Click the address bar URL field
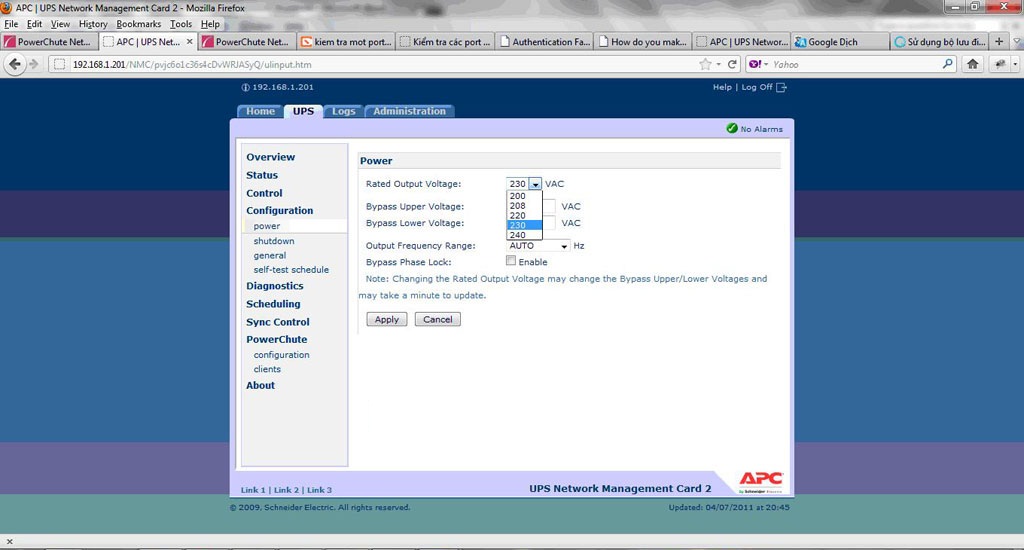Screen dimensions: 1024x550 pos(379,64)
